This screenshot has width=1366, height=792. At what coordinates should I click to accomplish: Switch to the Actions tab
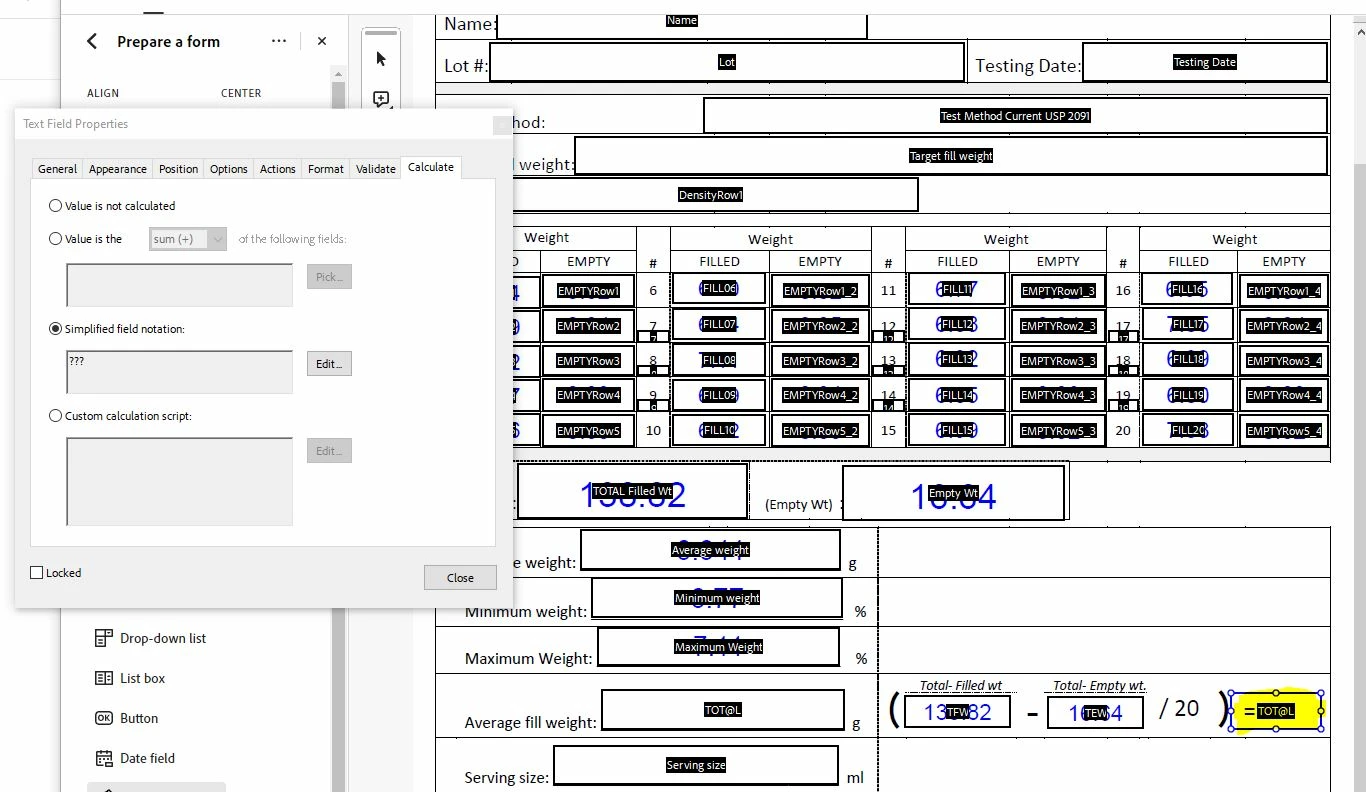[277, 169]
